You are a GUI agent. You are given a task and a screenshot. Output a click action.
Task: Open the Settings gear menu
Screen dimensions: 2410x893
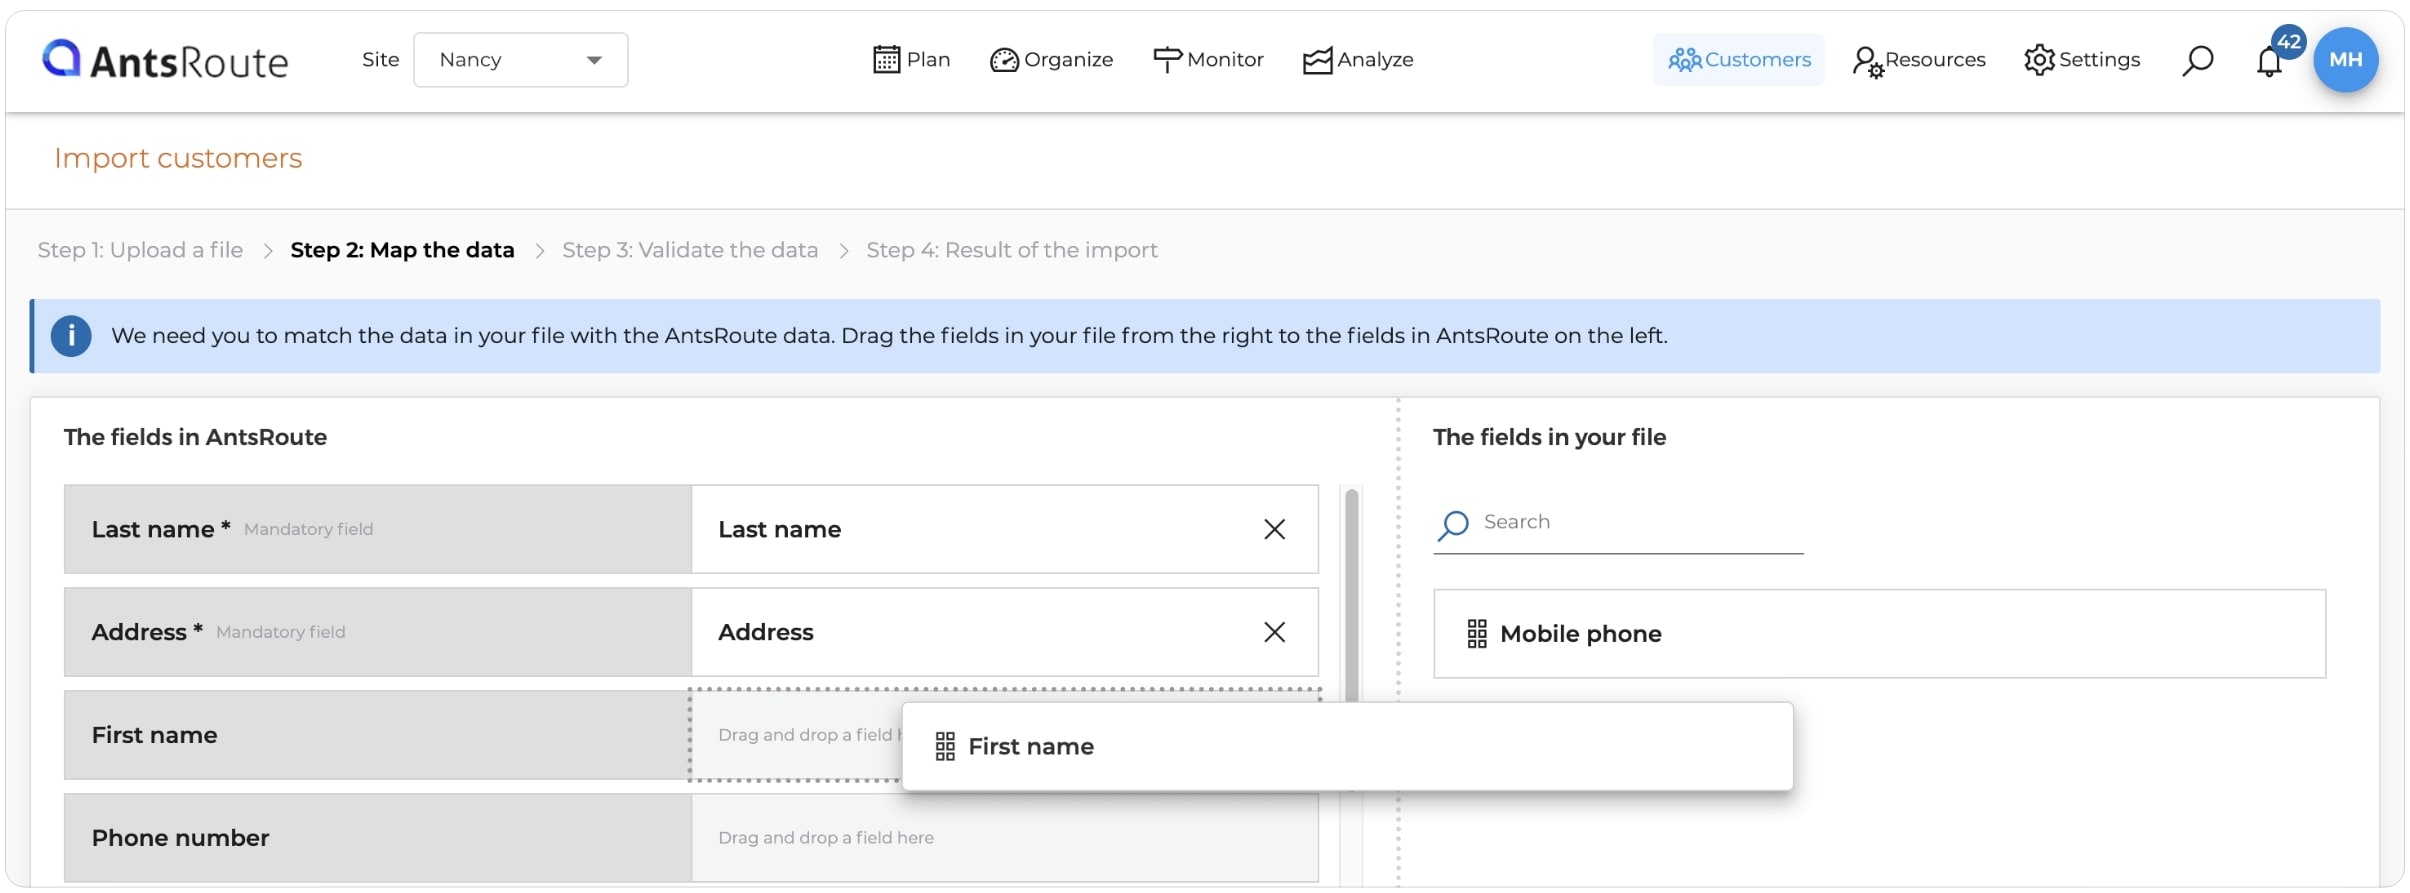click(2082, 60)
